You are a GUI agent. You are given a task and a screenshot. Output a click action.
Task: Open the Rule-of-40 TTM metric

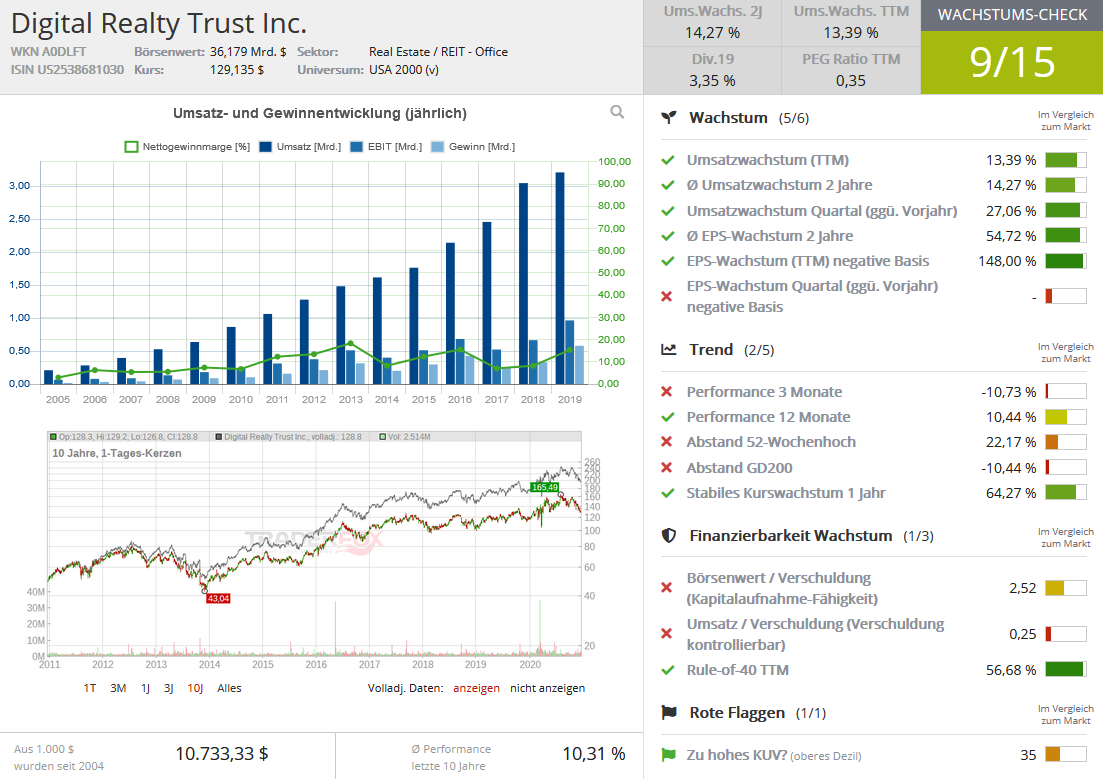click(737, 670)
